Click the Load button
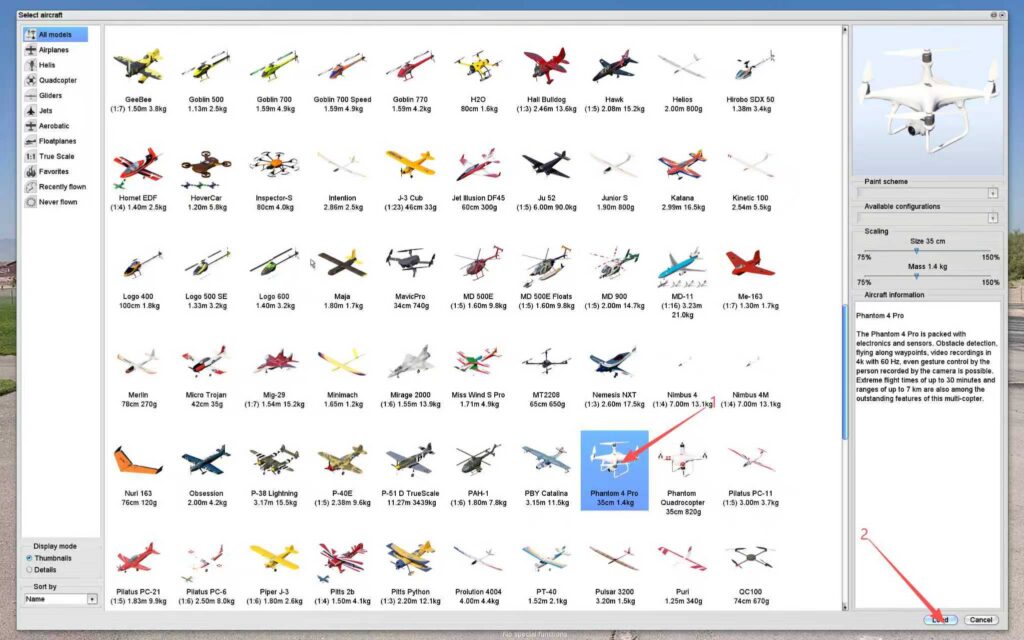The height and width of the screenshot is (640, 1024). 940,620
